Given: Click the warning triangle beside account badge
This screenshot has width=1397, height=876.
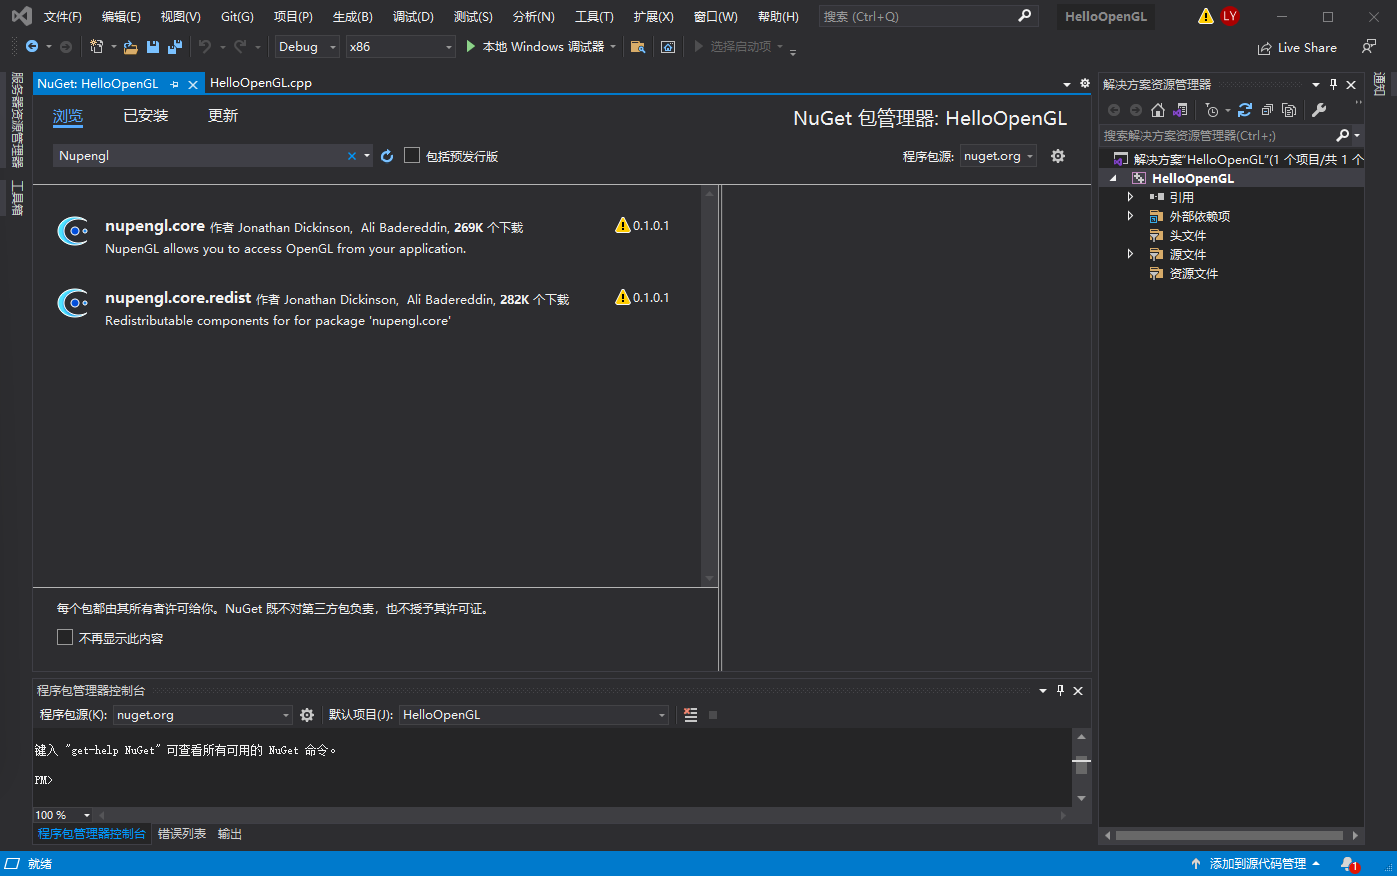Looking at the screenshot, I should pos(1205,16).
